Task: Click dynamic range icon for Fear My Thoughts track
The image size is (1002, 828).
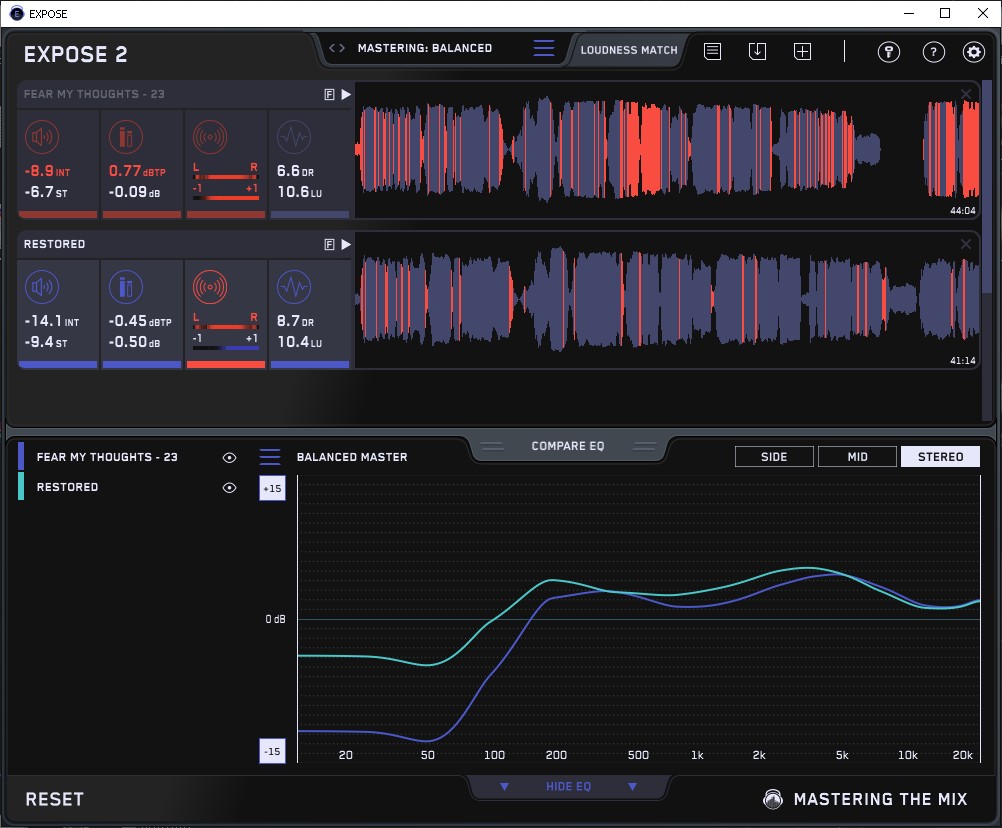Action: pyautogui.click(x=294, y=137)
